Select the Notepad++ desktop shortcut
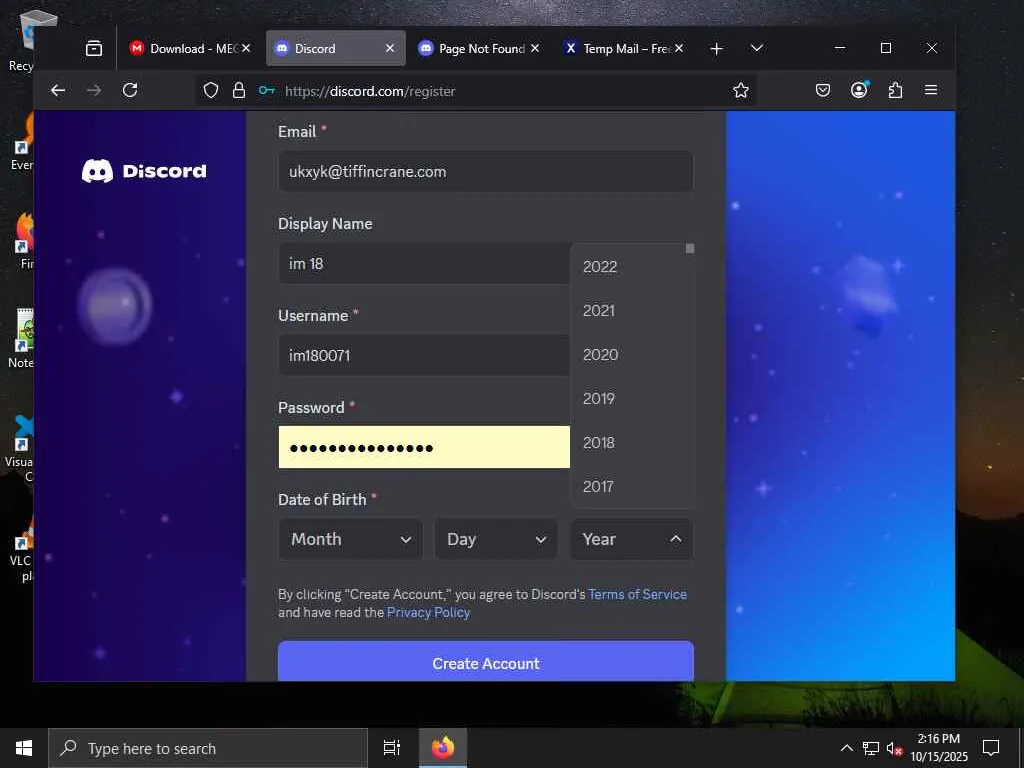 click(x=22, y=338)
